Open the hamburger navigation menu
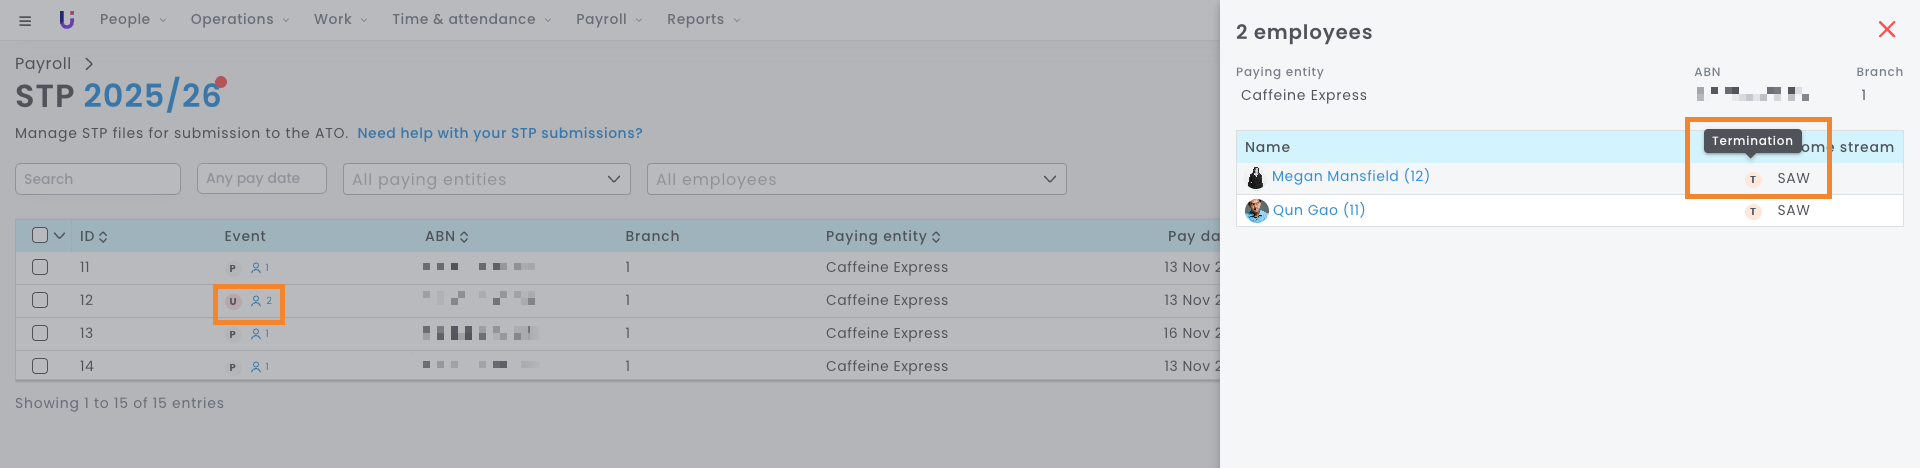Image resolution: width=1920 pixels, height=468 pixels. pyautogui.click(x=25, y=20)
